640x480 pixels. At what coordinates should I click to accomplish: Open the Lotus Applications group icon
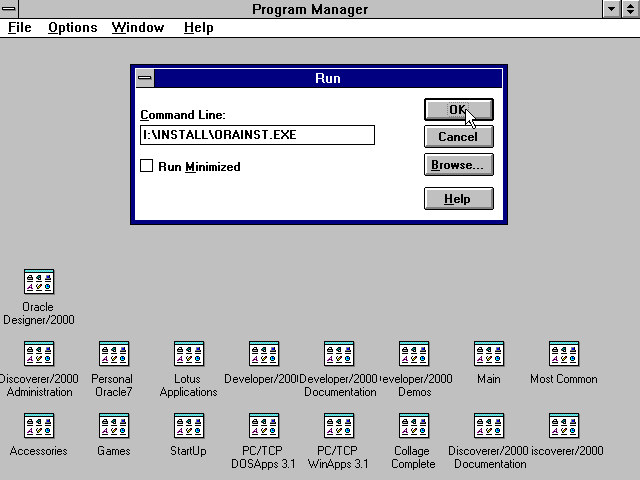(188, 354)
